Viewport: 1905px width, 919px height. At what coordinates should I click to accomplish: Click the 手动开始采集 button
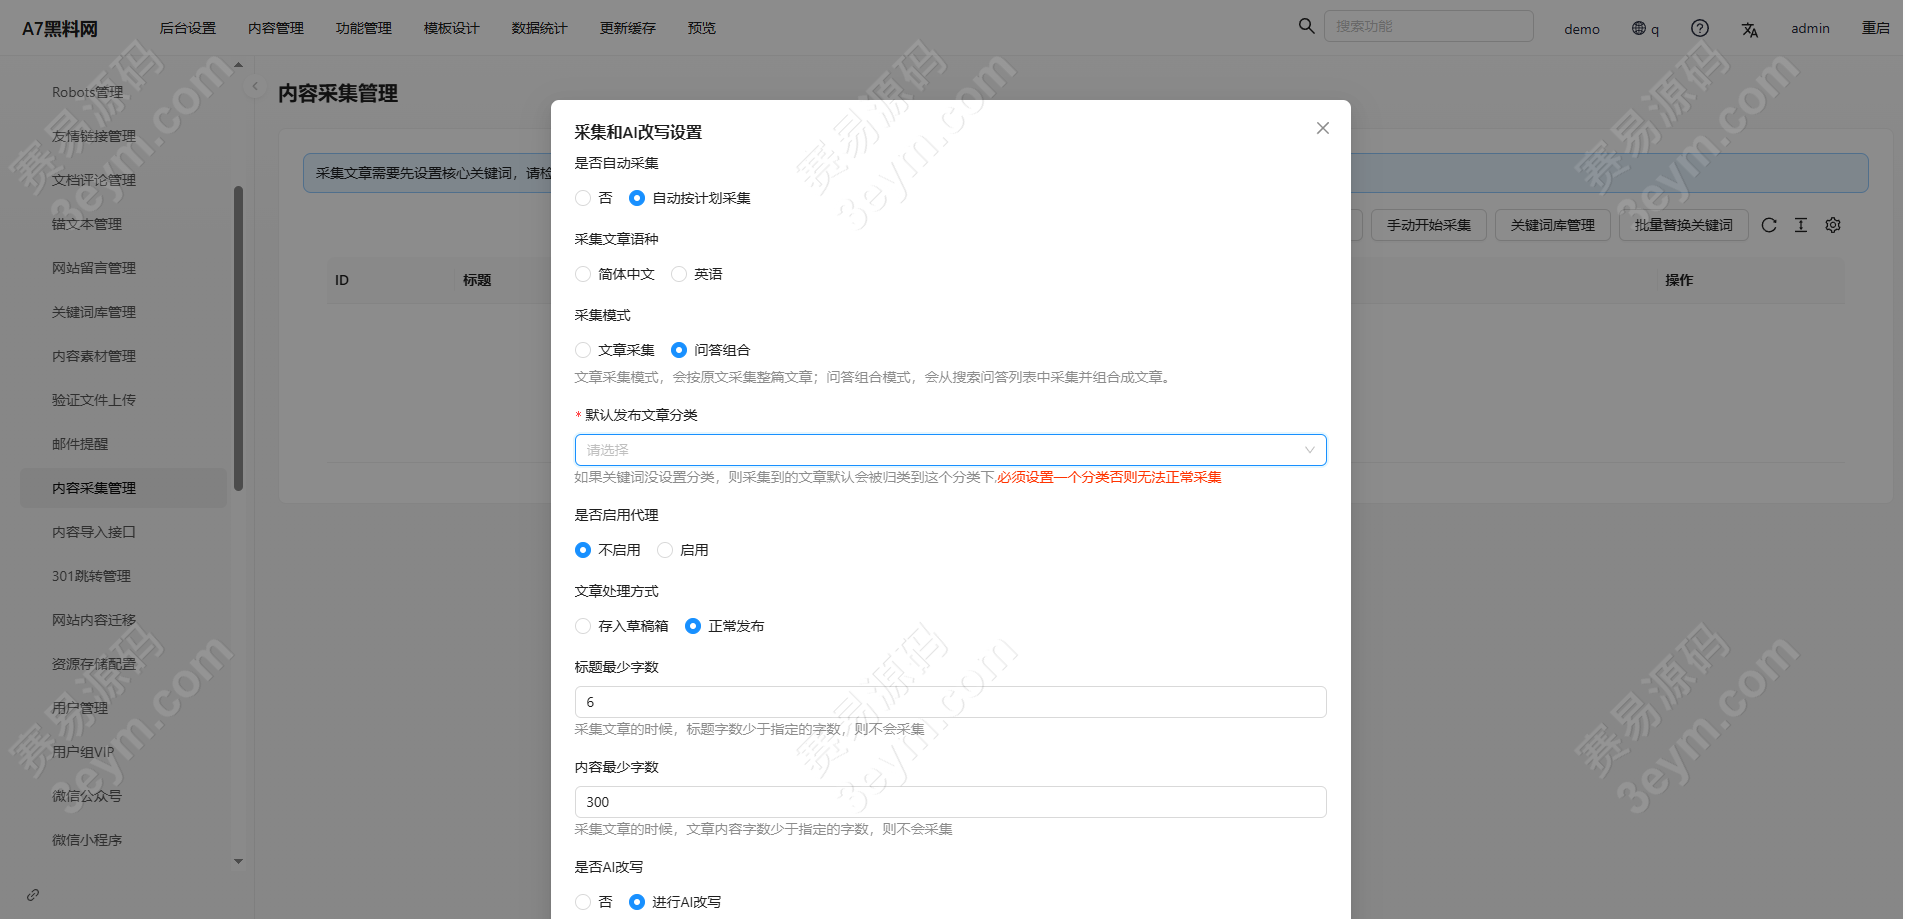coord(1428,225)
